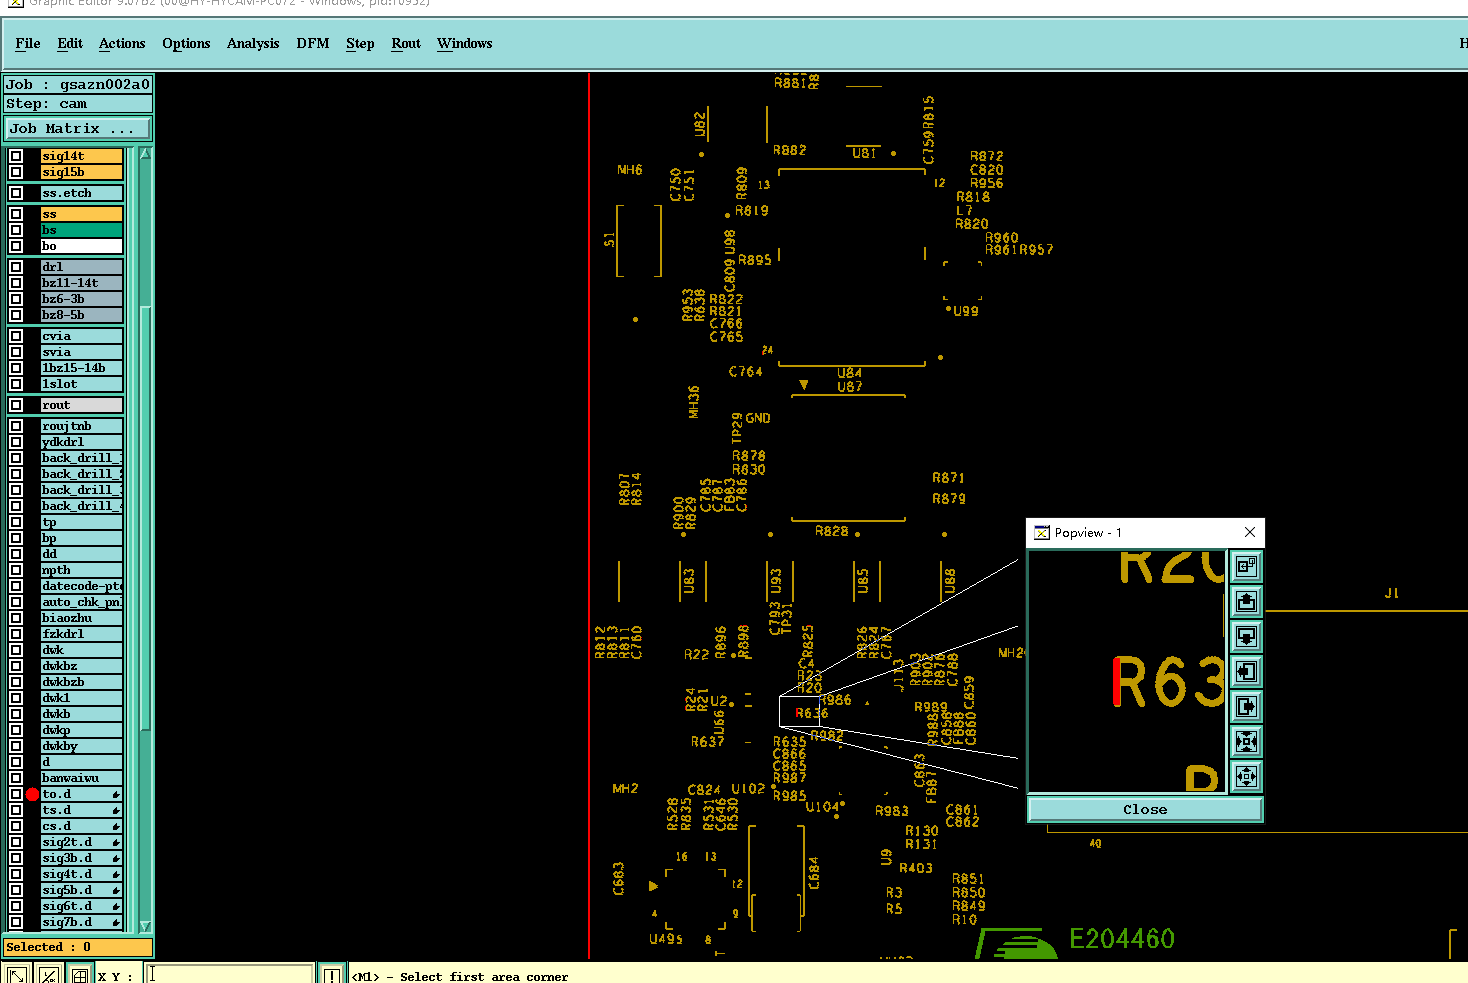Viewport: 1468px width, 983px height.
Task: Click the Step: cam label
Action: coord(78,104)
